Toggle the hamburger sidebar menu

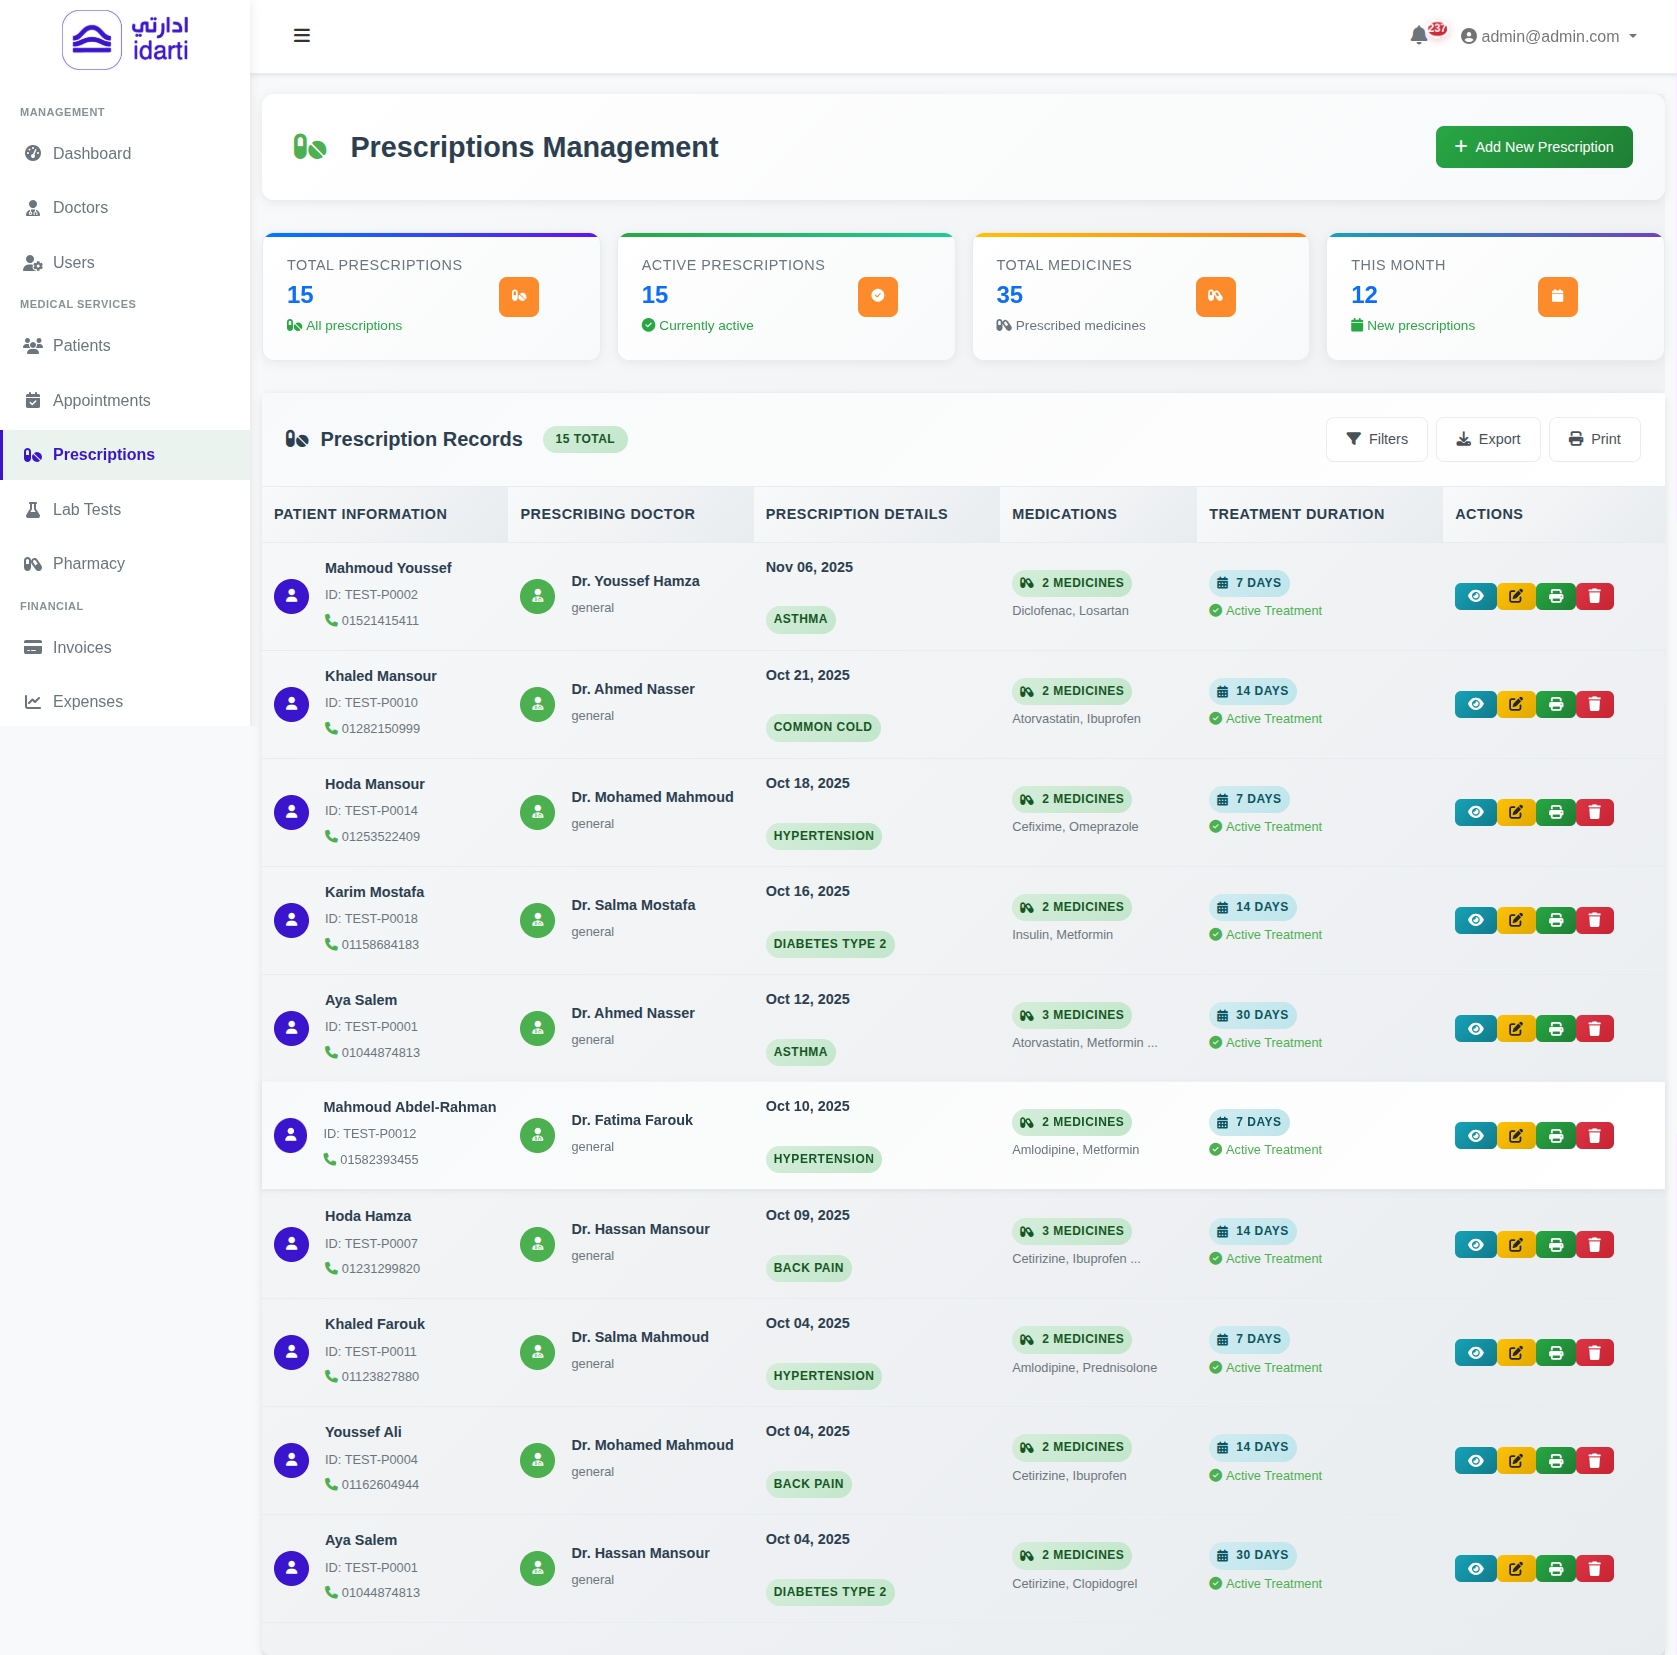(301, 36)
